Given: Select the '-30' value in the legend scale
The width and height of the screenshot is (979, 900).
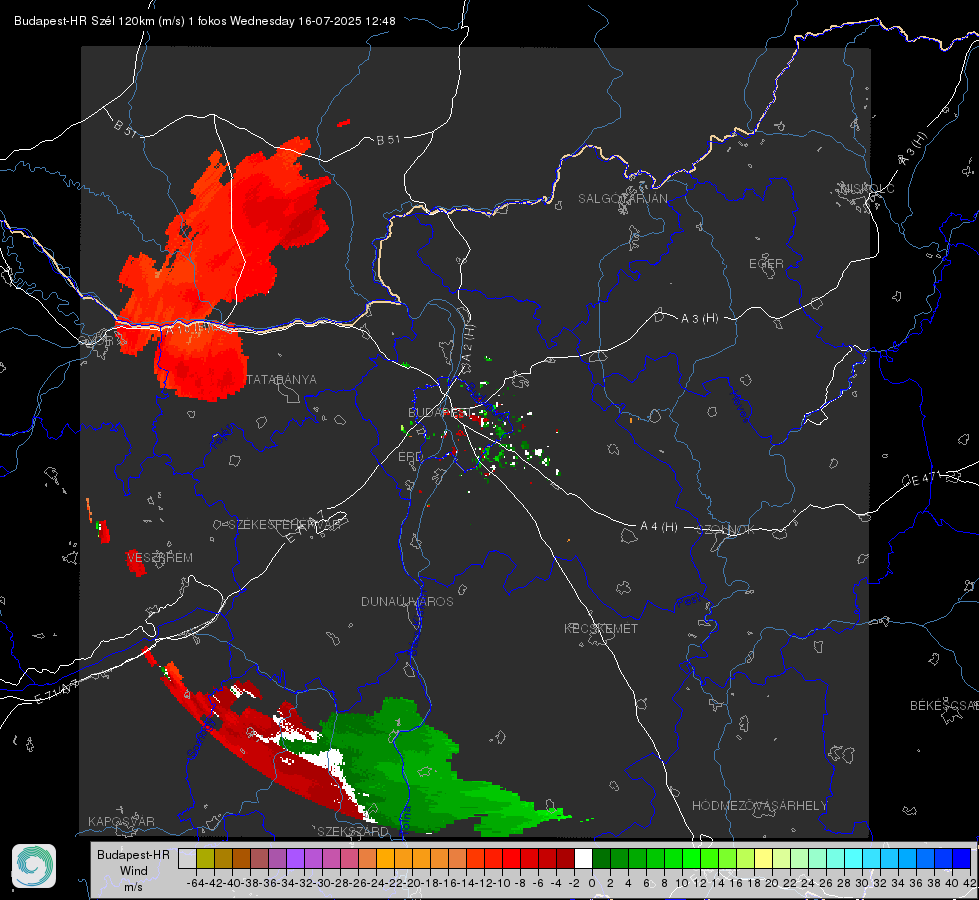Looking at the screenshot, I should coord(323,883).
